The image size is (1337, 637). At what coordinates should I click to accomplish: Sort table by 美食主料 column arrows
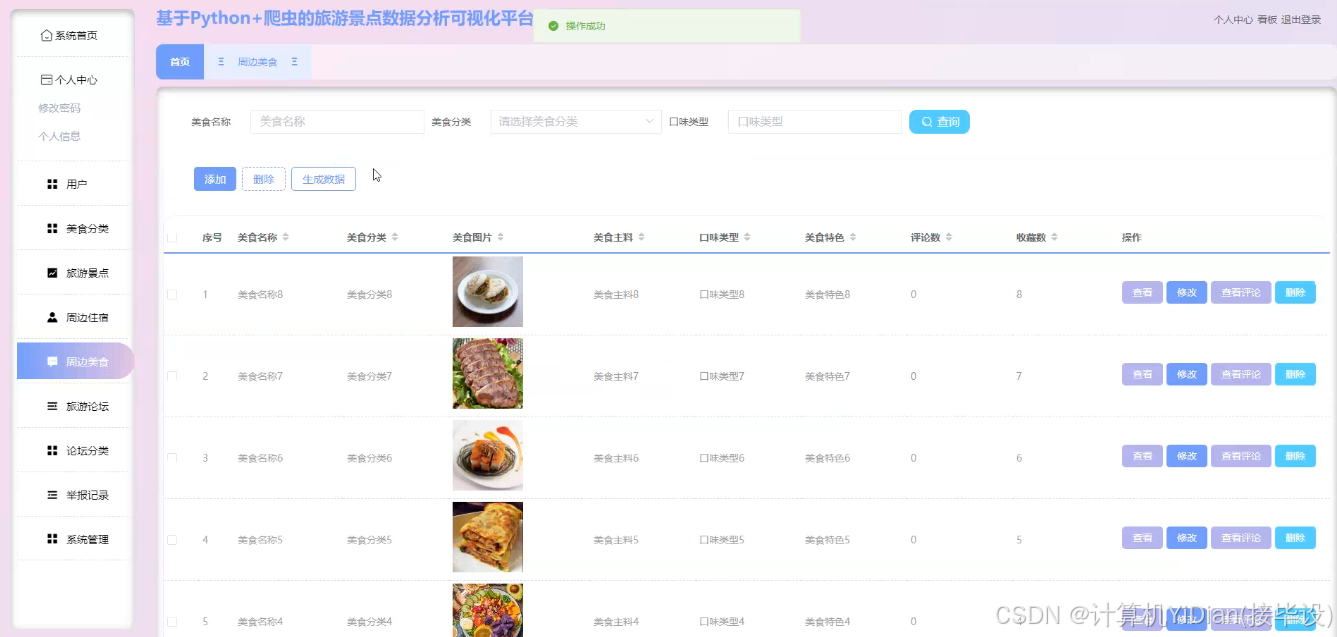642,237
